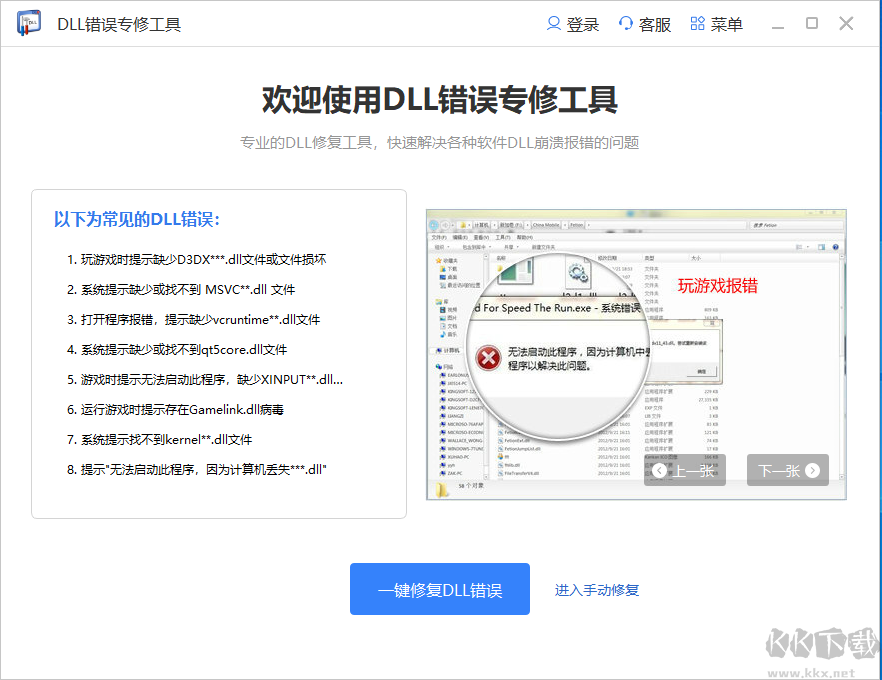The width and height of the screenshot is (882, 680).
Task: Click the DLL tool logo in title bar
Action: tap(29, 24)
